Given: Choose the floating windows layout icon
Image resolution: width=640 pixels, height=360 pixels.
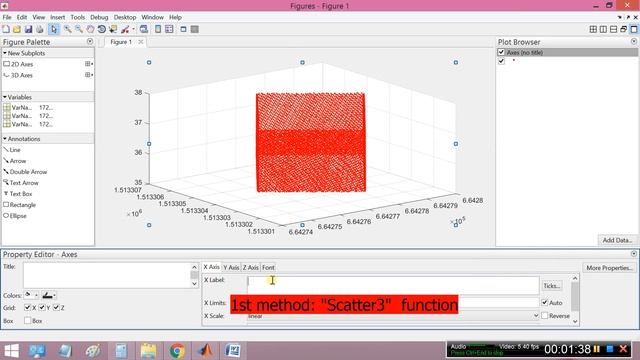Looking at the screenshot, I should pyautogui.click(x=624, y=29).
